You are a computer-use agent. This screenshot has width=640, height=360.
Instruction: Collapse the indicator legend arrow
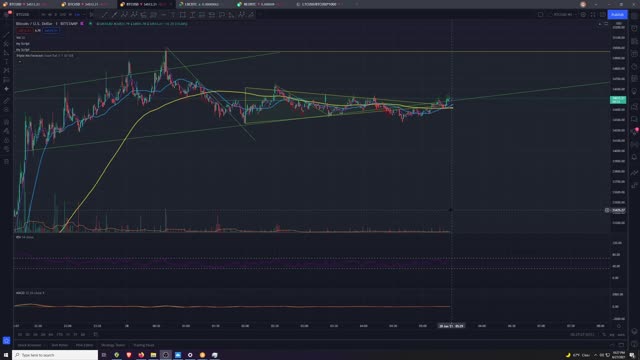[20, 62]
